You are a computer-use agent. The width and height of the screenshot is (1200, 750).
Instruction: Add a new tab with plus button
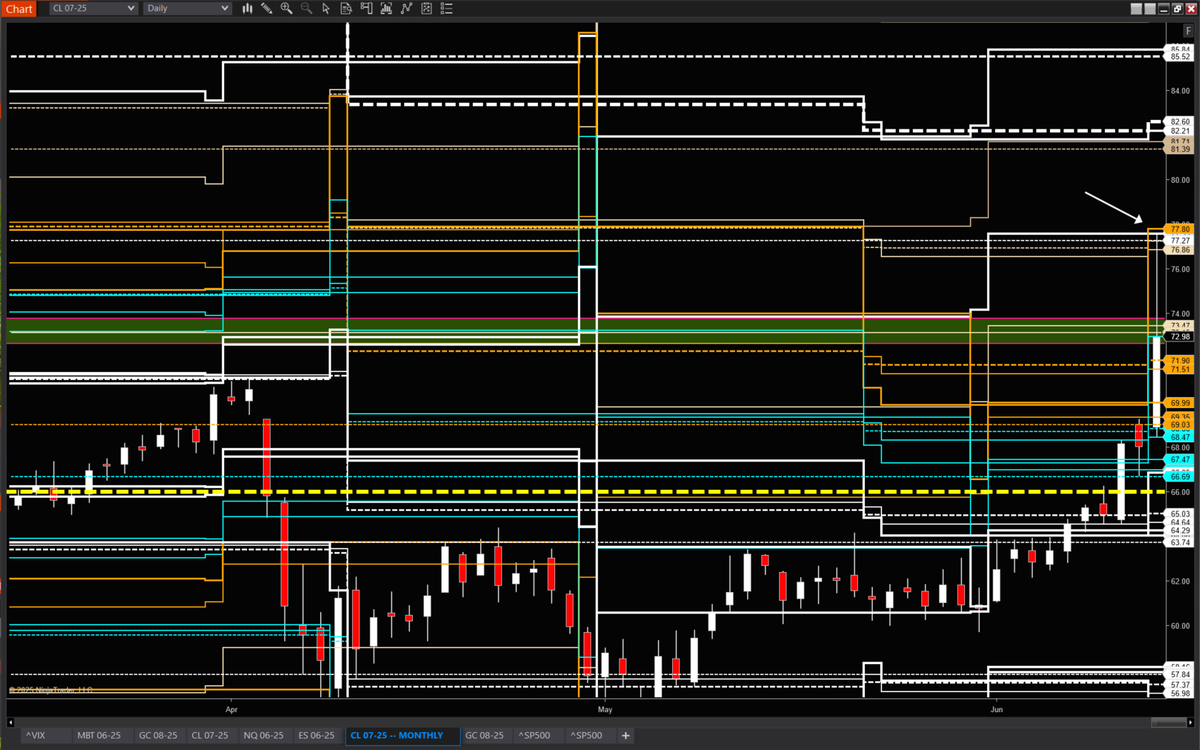(x=626, y=736)
